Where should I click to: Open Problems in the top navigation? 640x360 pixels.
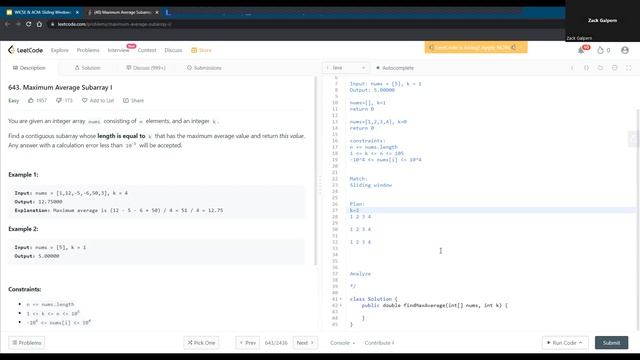(88, 50)
